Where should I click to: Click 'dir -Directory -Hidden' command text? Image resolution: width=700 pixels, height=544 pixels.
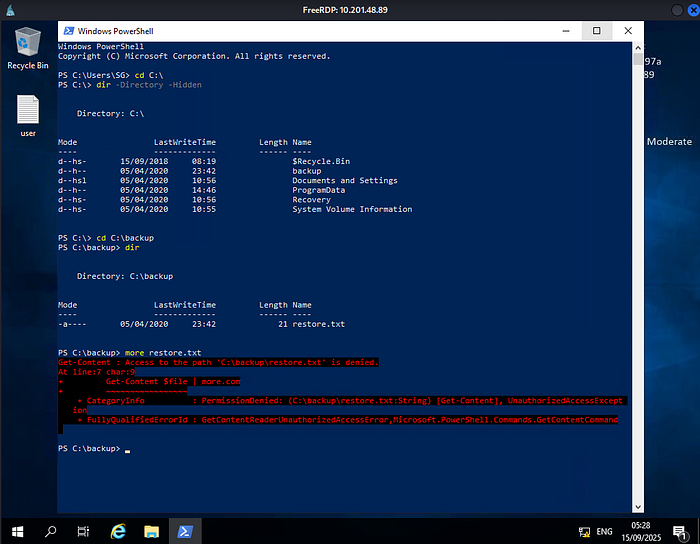point(149,85)
